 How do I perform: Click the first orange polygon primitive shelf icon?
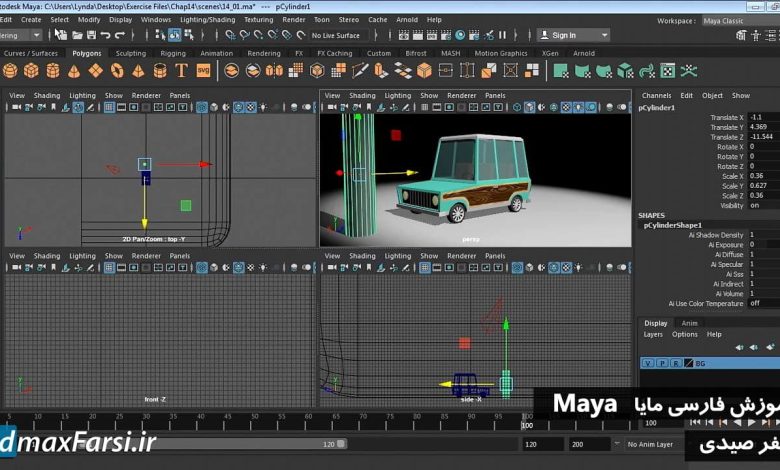coord(10,71)
